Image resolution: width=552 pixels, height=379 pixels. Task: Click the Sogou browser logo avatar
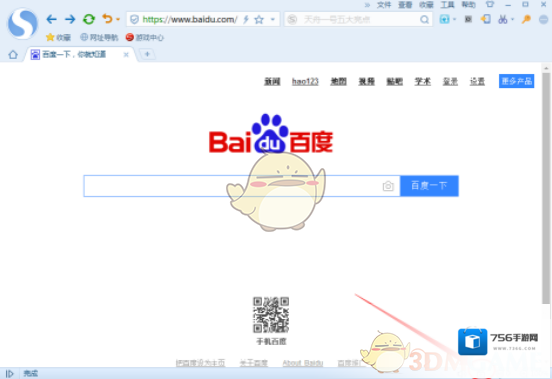point(23,23)
